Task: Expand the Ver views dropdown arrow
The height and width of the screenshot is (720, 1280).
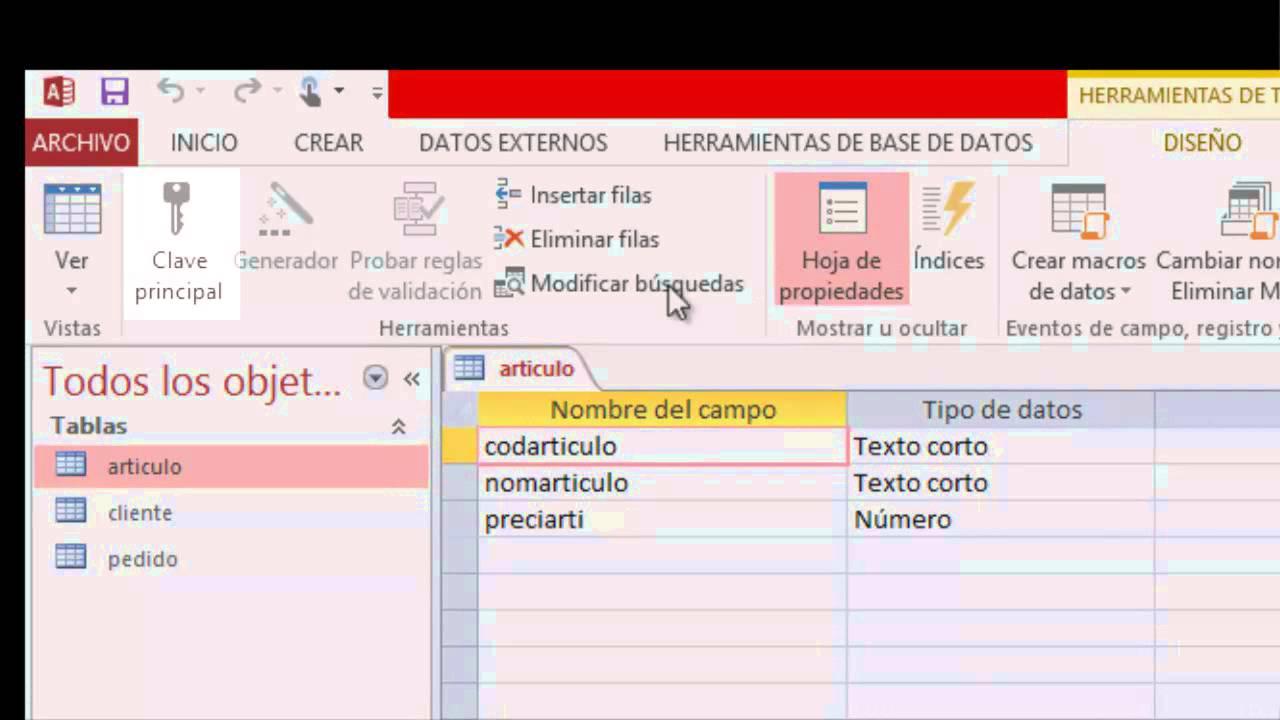Action: pos(72,291)
